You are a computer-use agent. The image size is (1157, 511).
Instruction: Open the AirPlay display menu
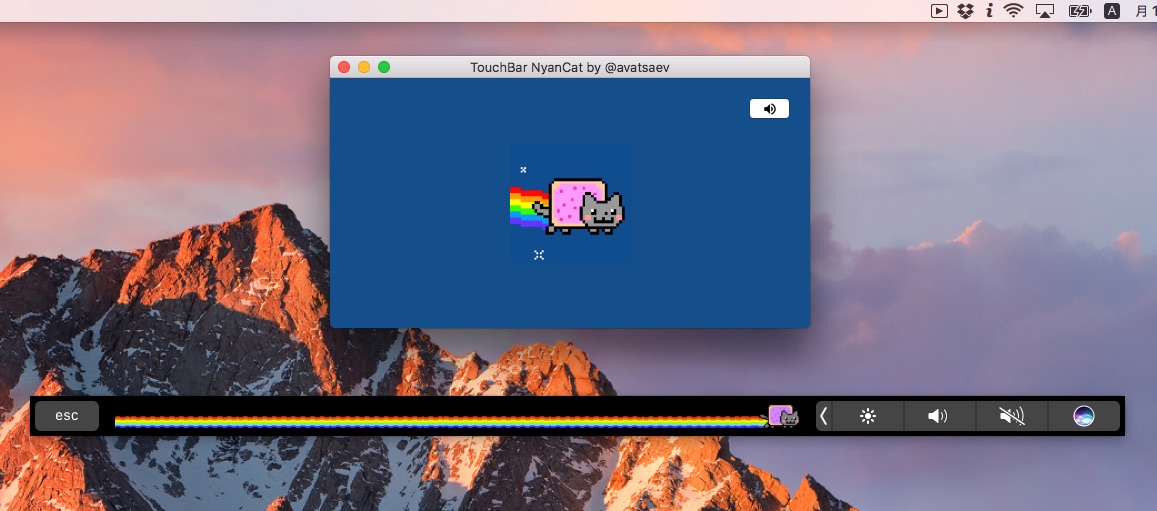(1045, 11)
